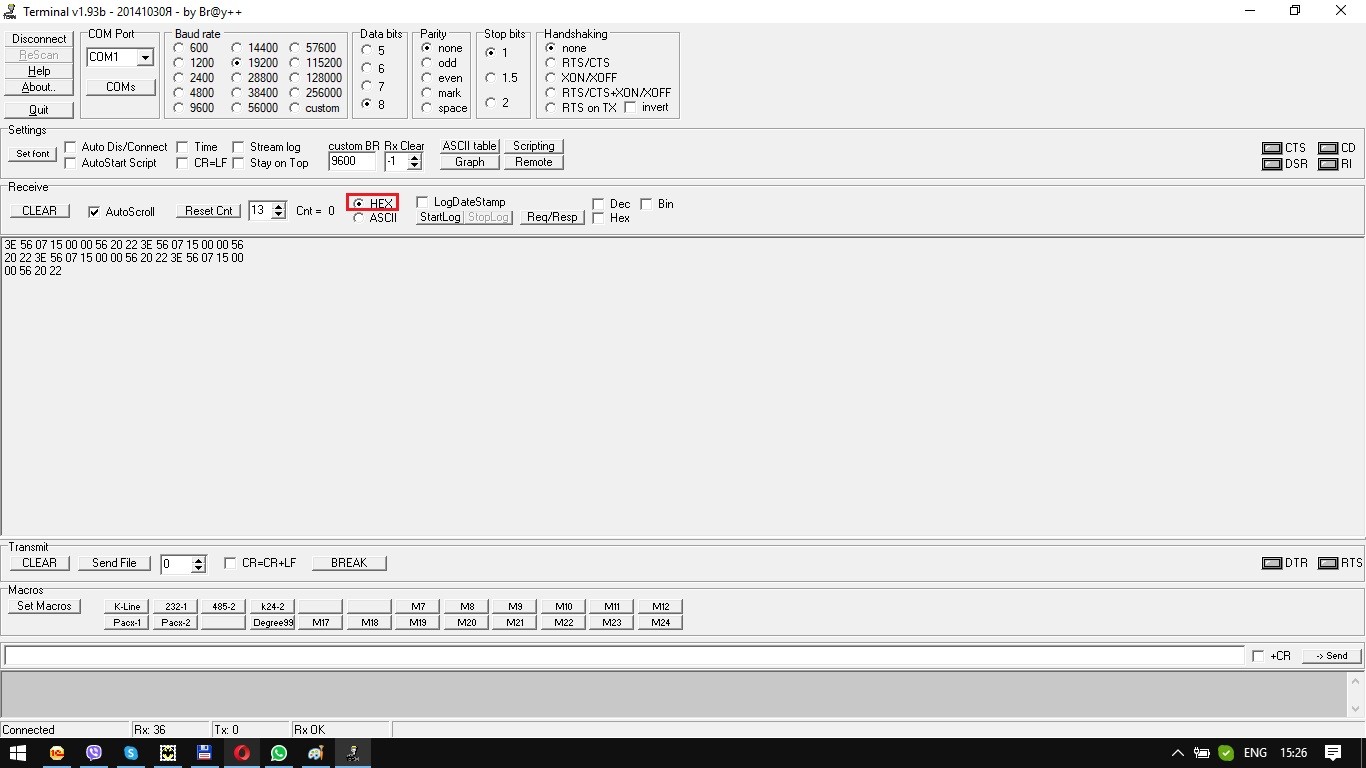Enable the Stay on Top checkbox
The height and width of the screenshot is (768, 1366).
tap(236, 163)
